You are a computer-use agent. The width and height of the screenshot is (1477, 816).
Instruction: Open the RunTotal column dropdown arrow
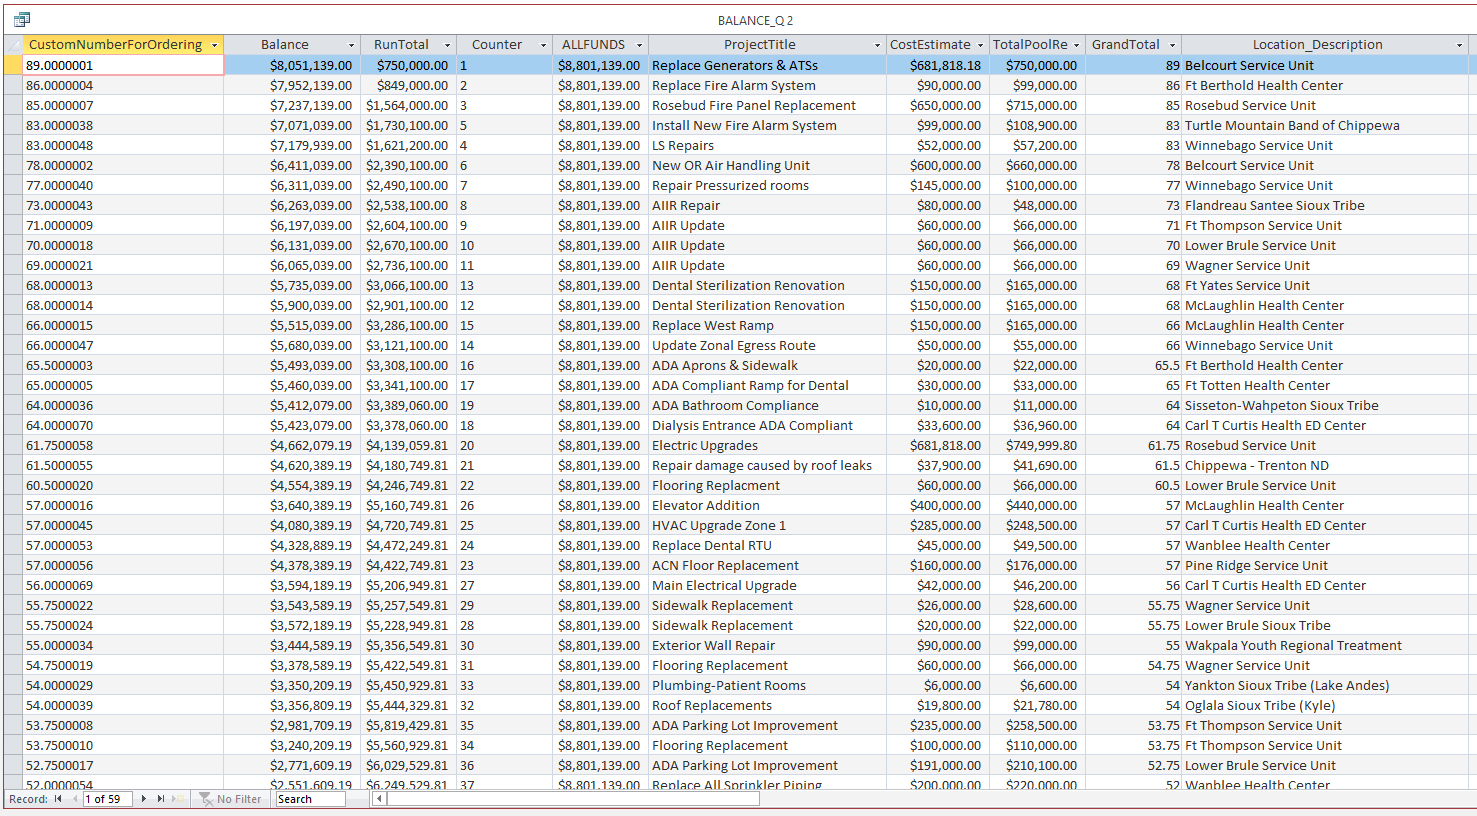pos(447,45)
